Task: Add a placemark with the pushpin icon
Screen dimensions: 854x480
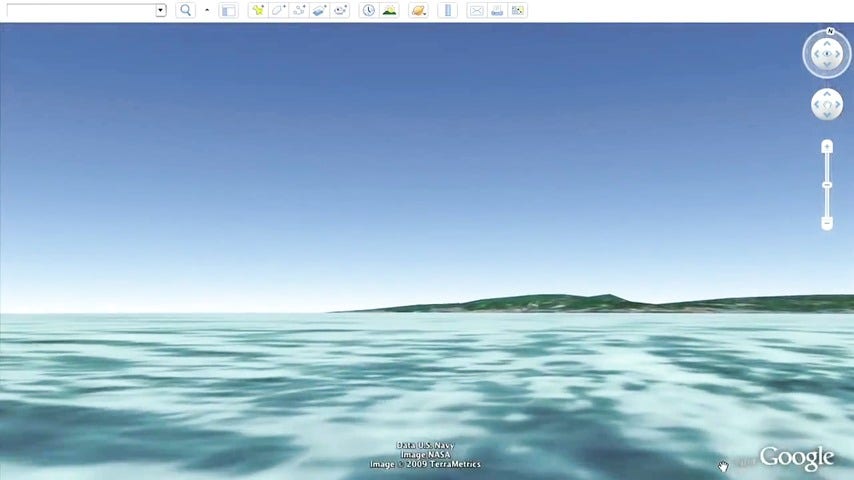Action: click(x=258, y=10)
